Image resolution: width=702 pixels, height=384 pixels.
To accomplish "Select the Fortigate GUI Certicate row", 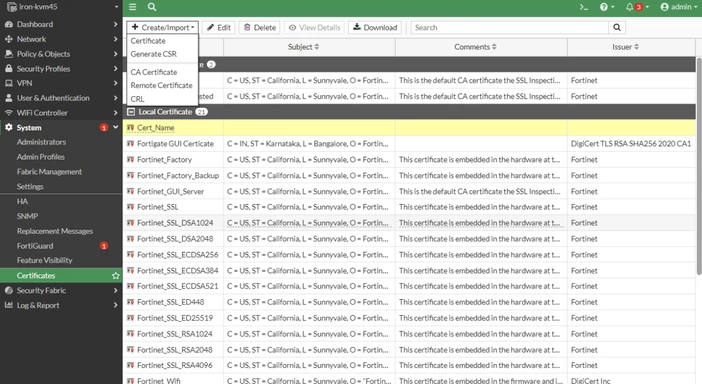I will tap(409, 144).
